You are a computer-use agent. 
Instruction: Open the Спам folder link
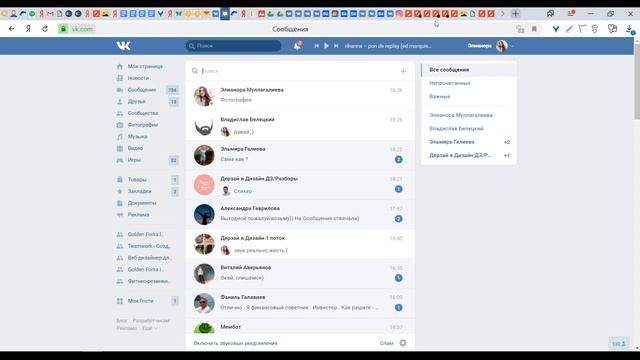tap(386, 343)
